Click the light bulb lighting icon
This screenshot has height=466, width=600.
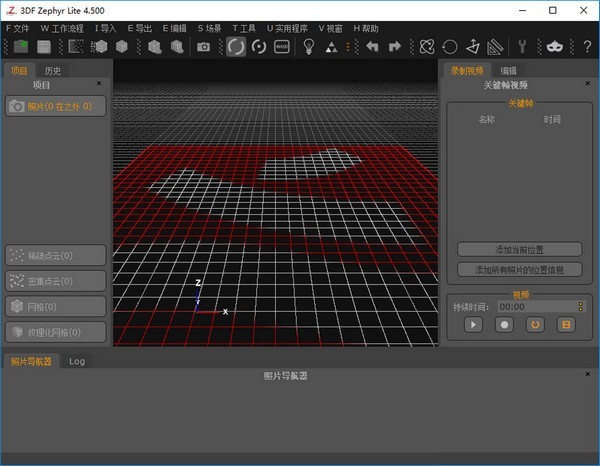click(309, 46)
